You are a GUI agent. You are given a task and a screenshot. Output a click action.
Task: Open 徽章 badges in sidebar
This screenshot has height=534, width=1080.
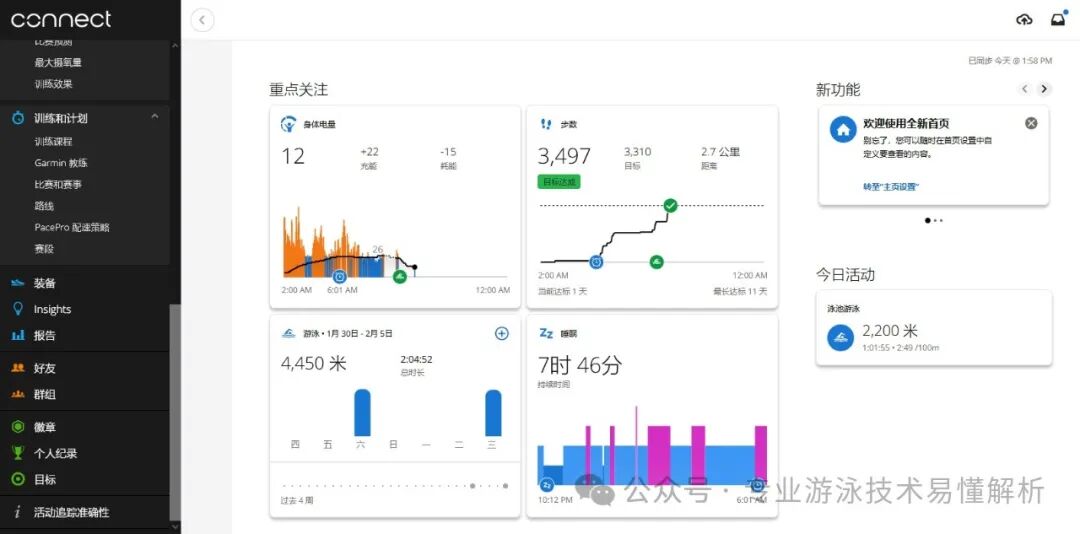tap(45, 427)
